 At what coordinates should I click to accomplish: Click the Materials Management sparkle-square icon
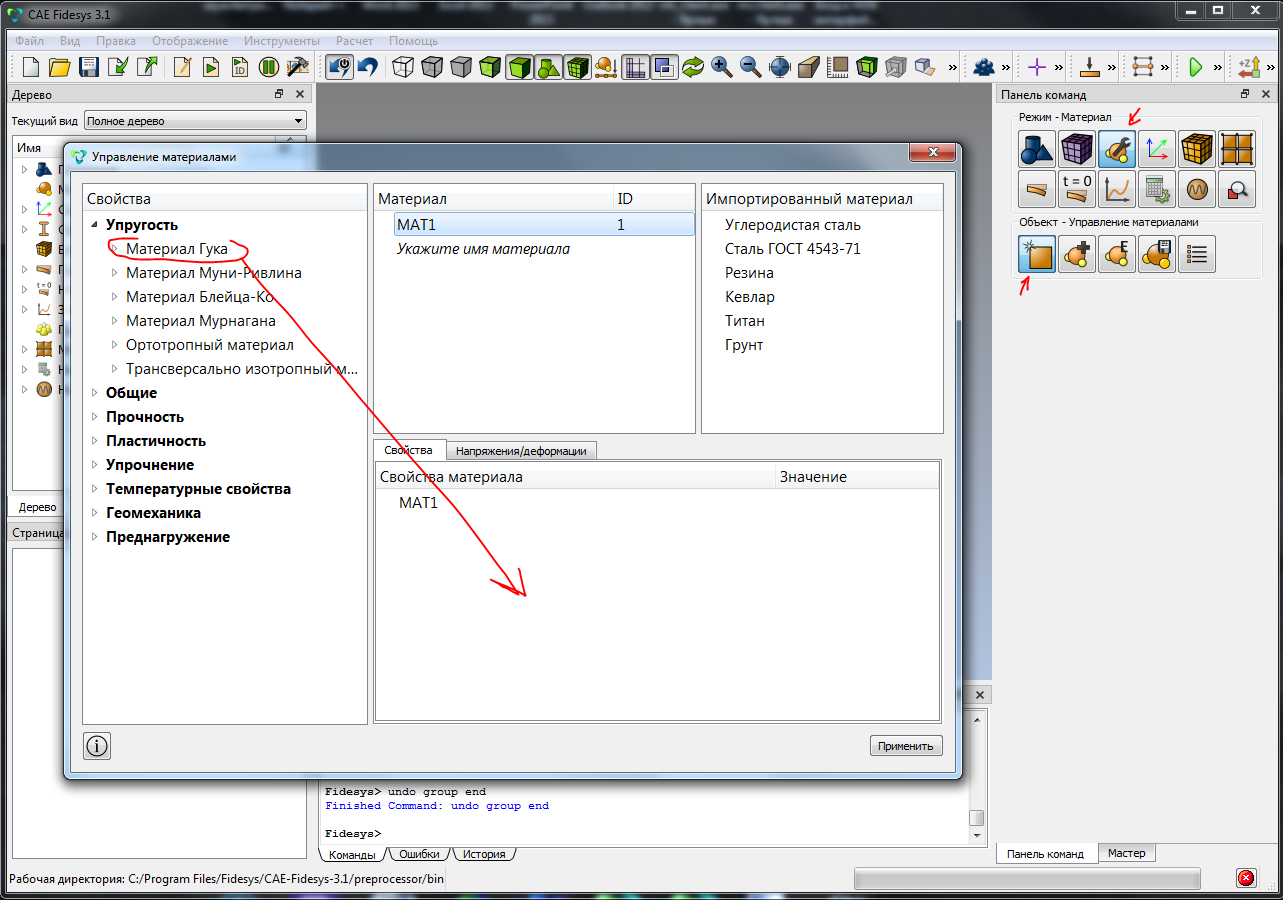1037,254
